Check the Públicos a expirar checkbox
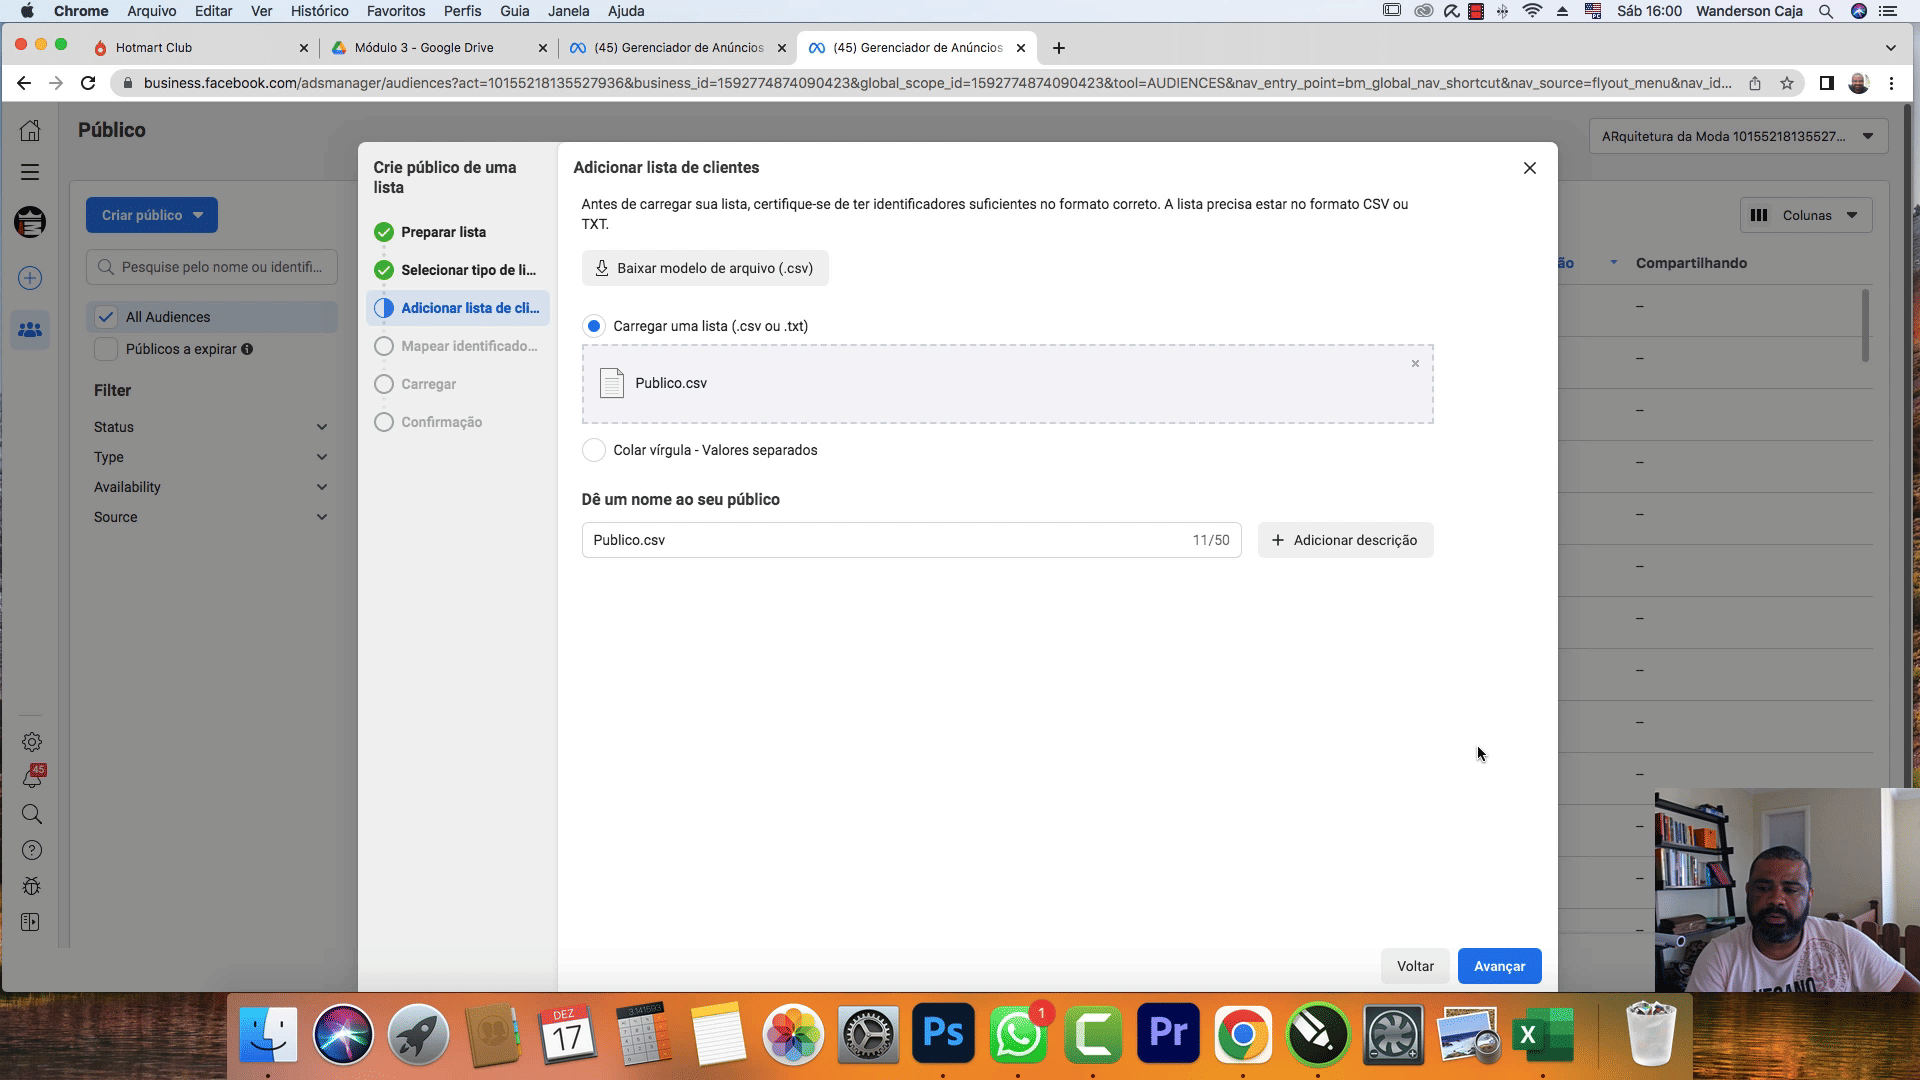 click(x=106, y=349)
